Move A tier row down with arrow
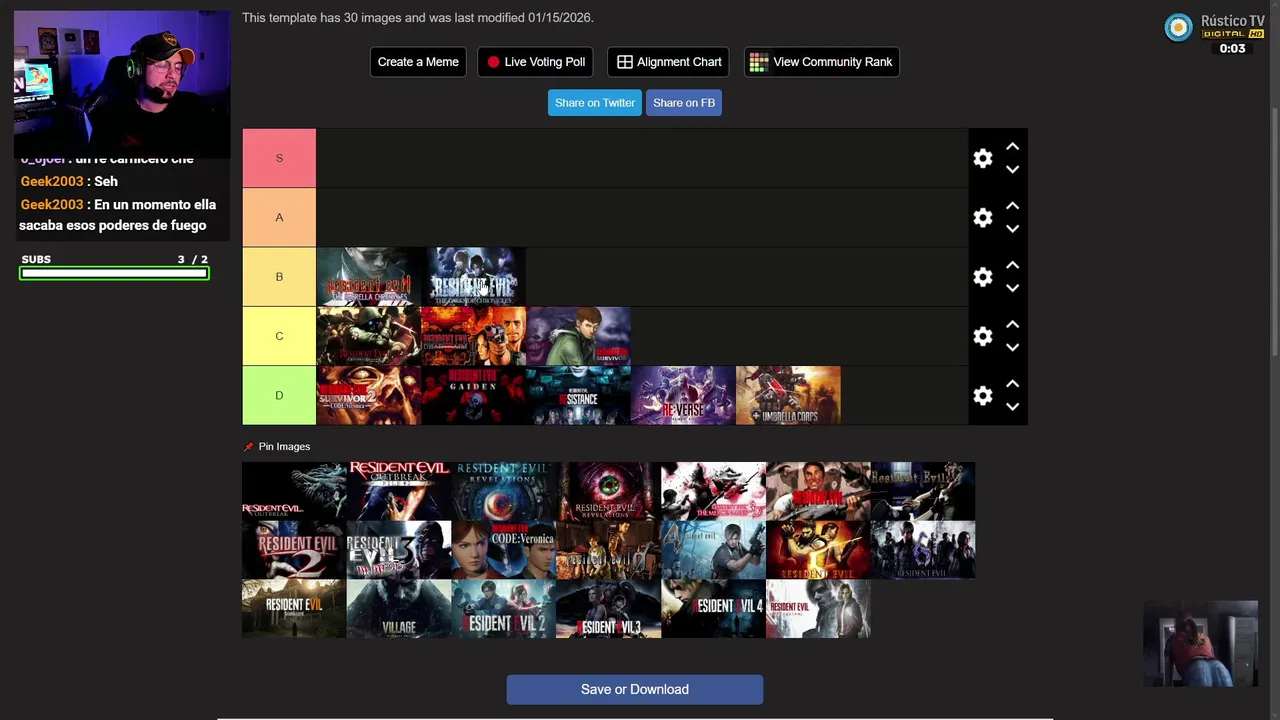Viewport: 1280px width, 720px height. click(1012, 228)
